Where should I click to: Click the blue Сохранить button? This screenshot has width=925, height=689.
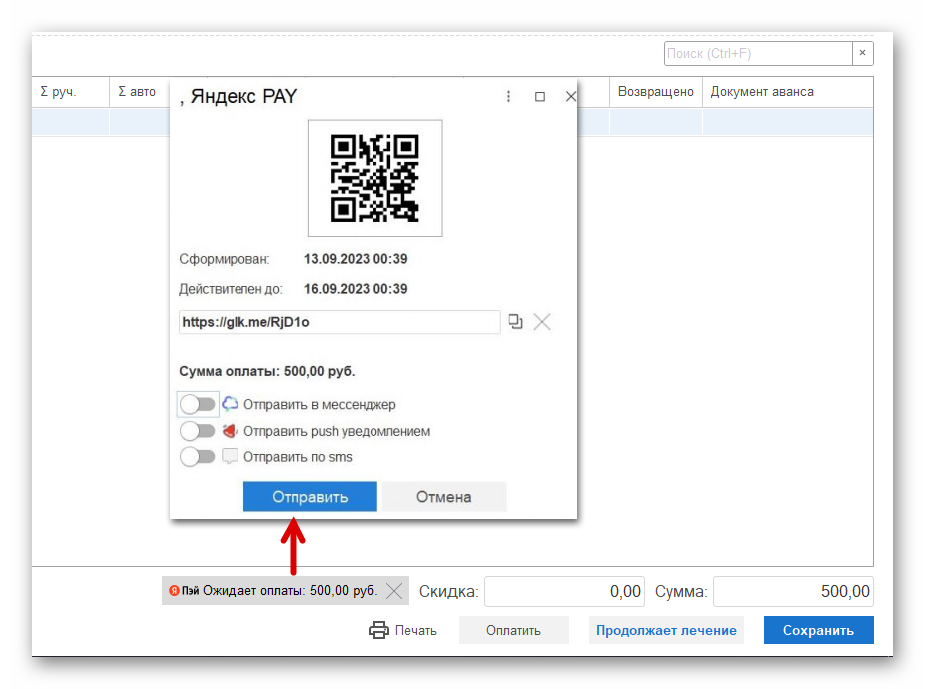pyautogui.click(x=818, y=630)
